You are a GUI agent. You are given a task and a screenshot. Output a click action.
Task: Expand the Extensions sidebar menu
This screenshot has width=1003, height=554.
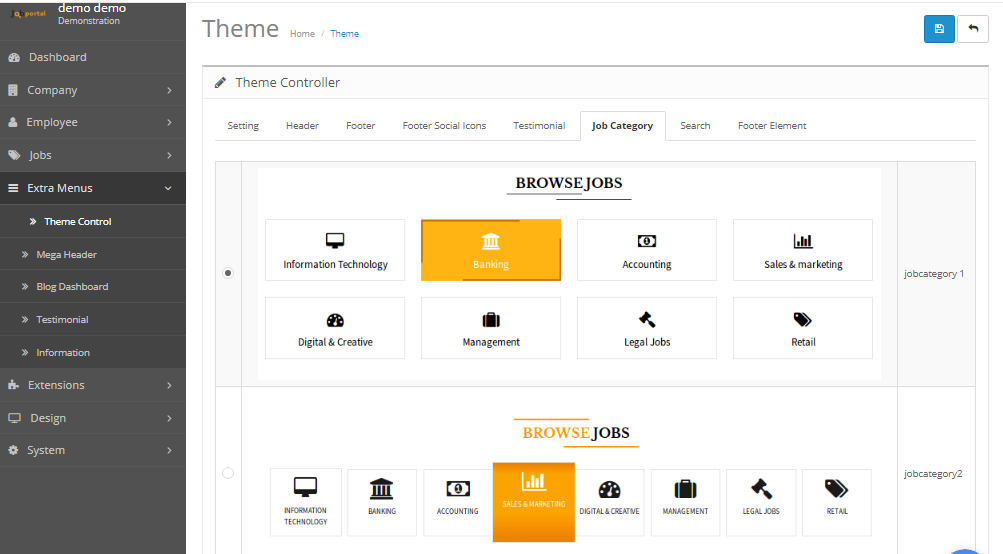coord(92,385)
